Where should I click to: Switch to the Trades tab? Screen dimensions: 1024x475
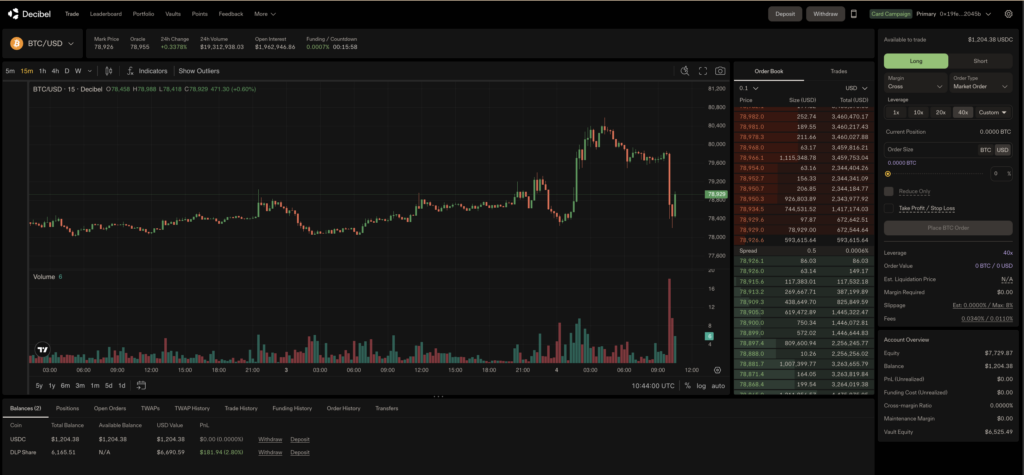click(x=839, y=71)
